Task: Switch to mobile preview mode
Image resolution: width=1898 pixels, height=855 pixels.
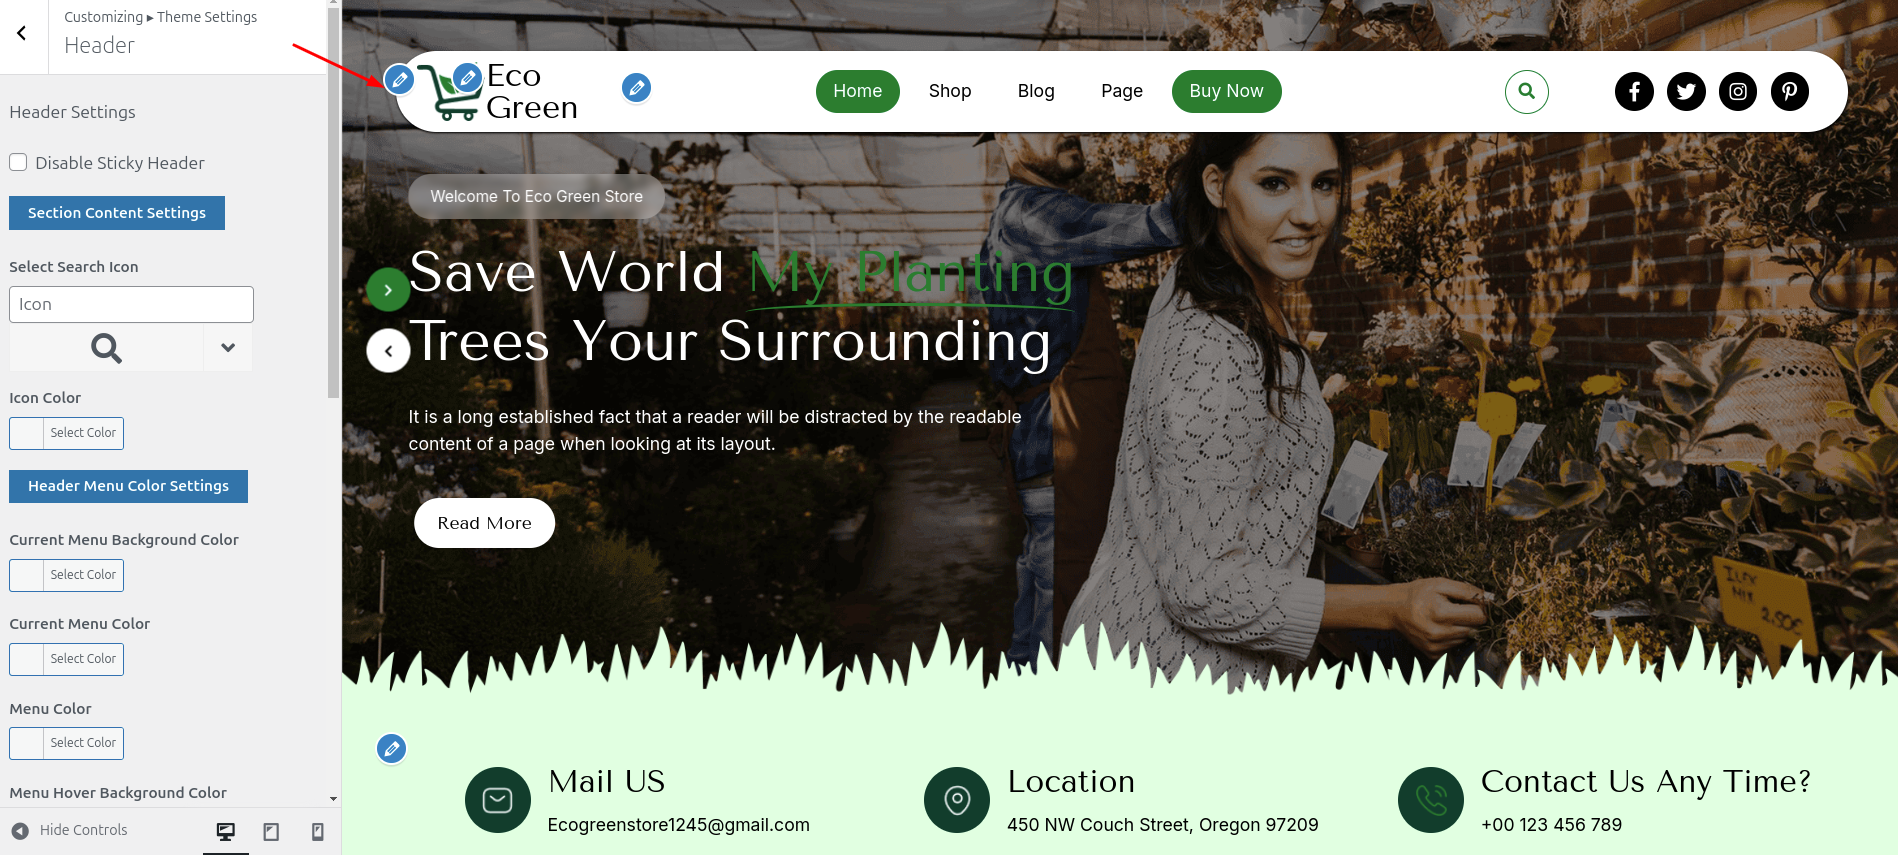Action: 317,831
